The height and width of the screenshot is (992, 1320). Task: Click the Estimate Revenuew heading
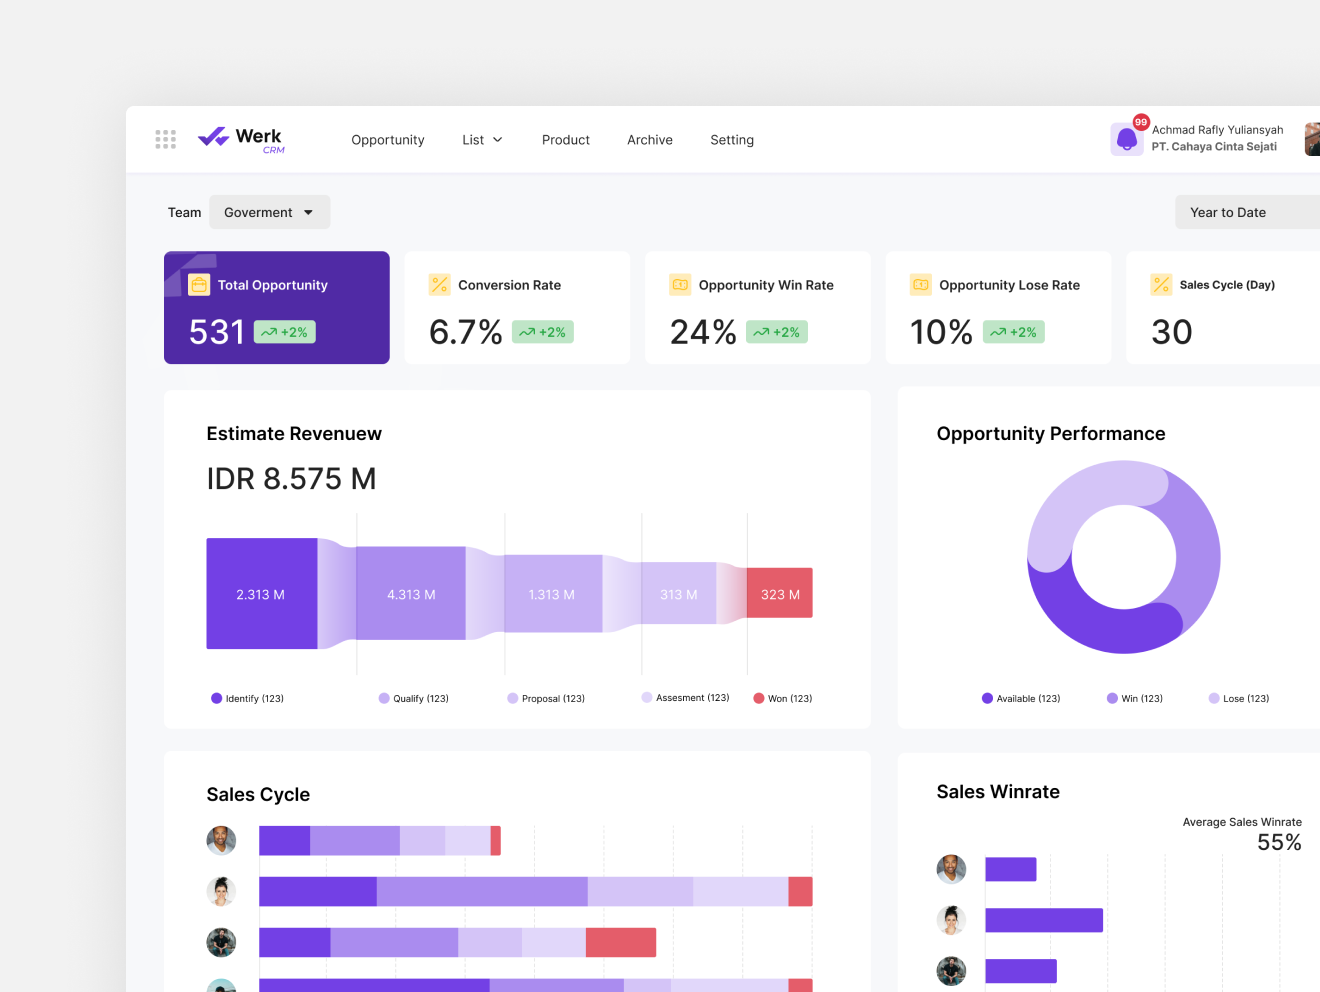(x=294, y=434)
